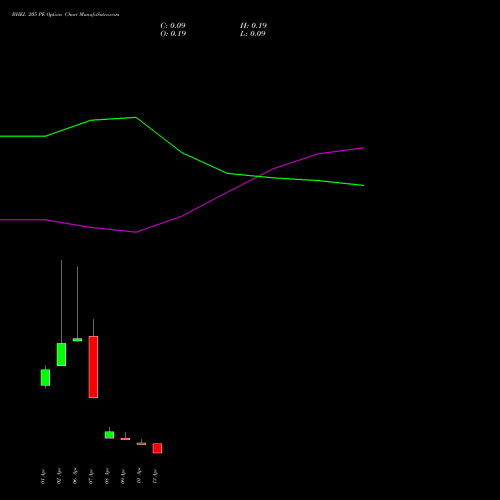Click the high value H: 0.19
The height and width of the screenshot is (500, 500).
coord(253,26)
